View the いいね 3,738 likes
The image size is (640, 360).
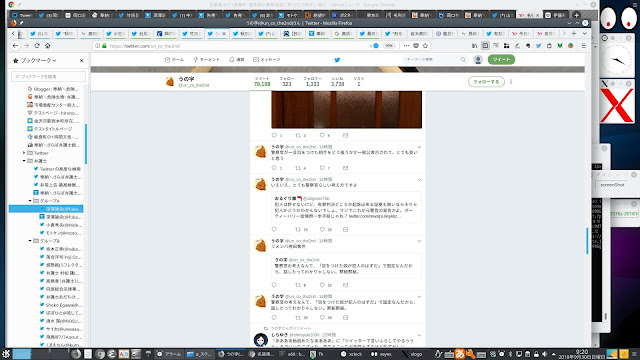tap(338, 81)
